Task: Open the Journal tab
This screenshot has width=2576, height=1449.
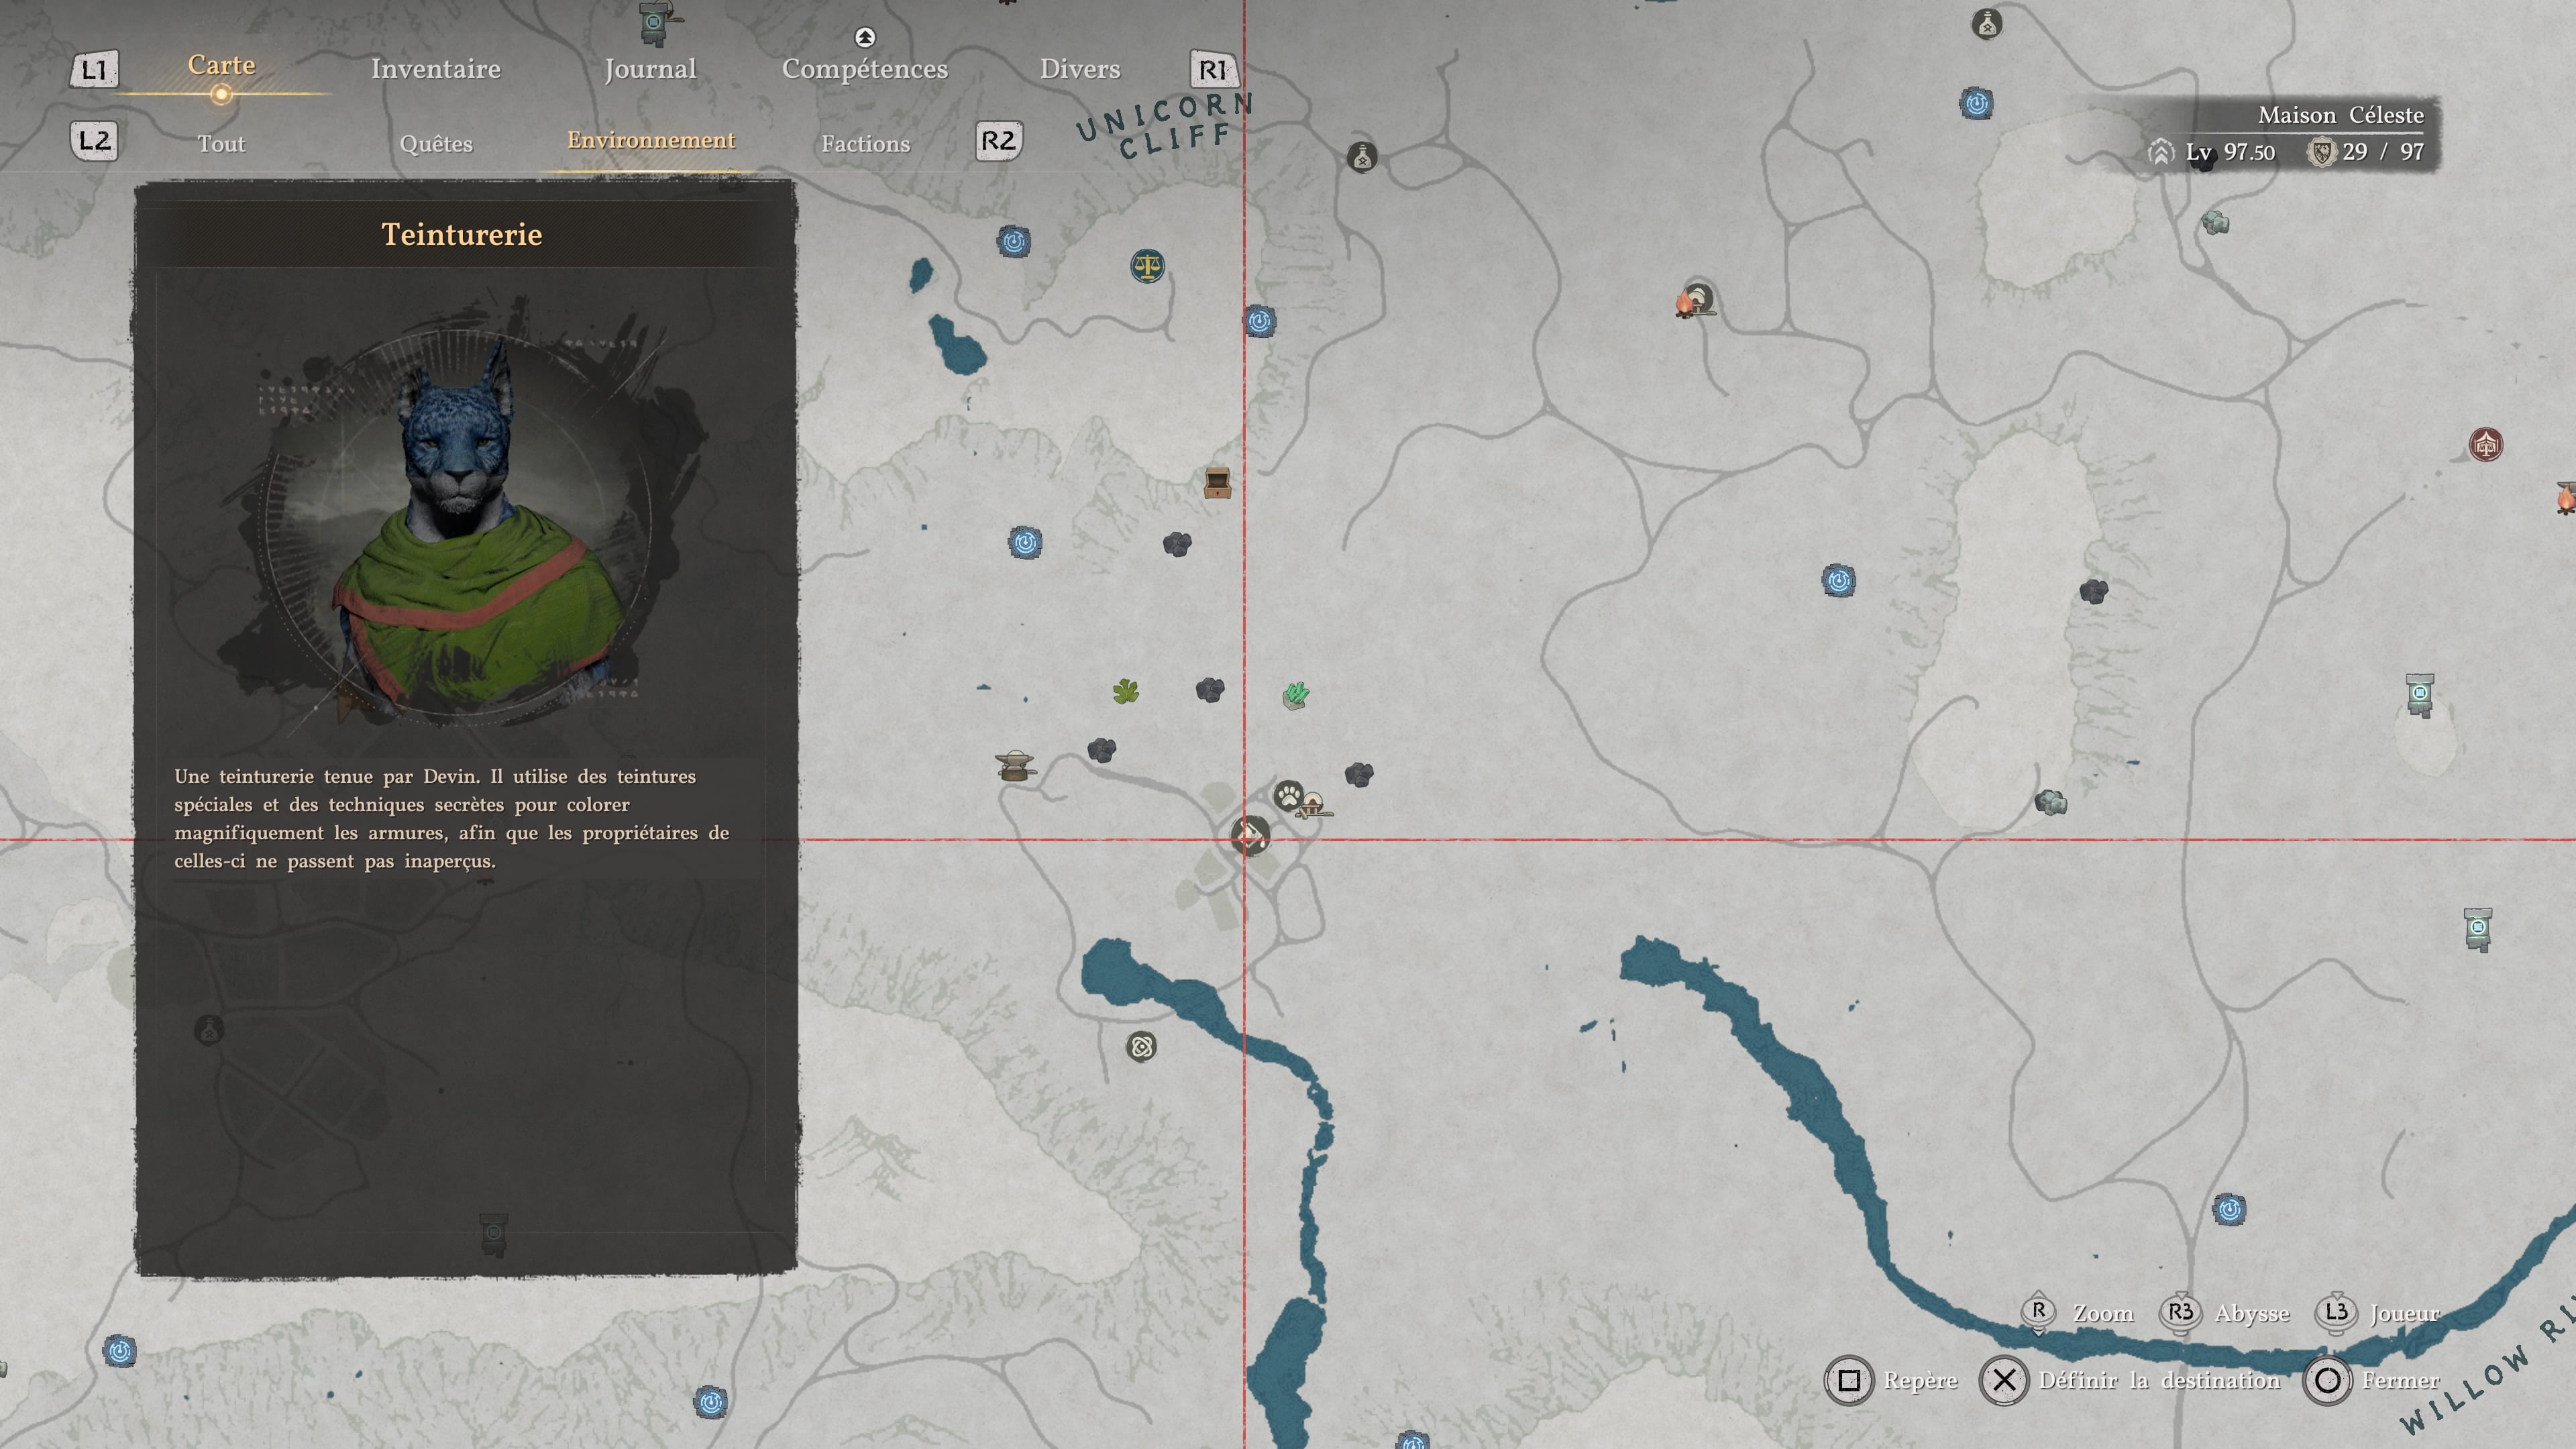Action: [650, 69]
